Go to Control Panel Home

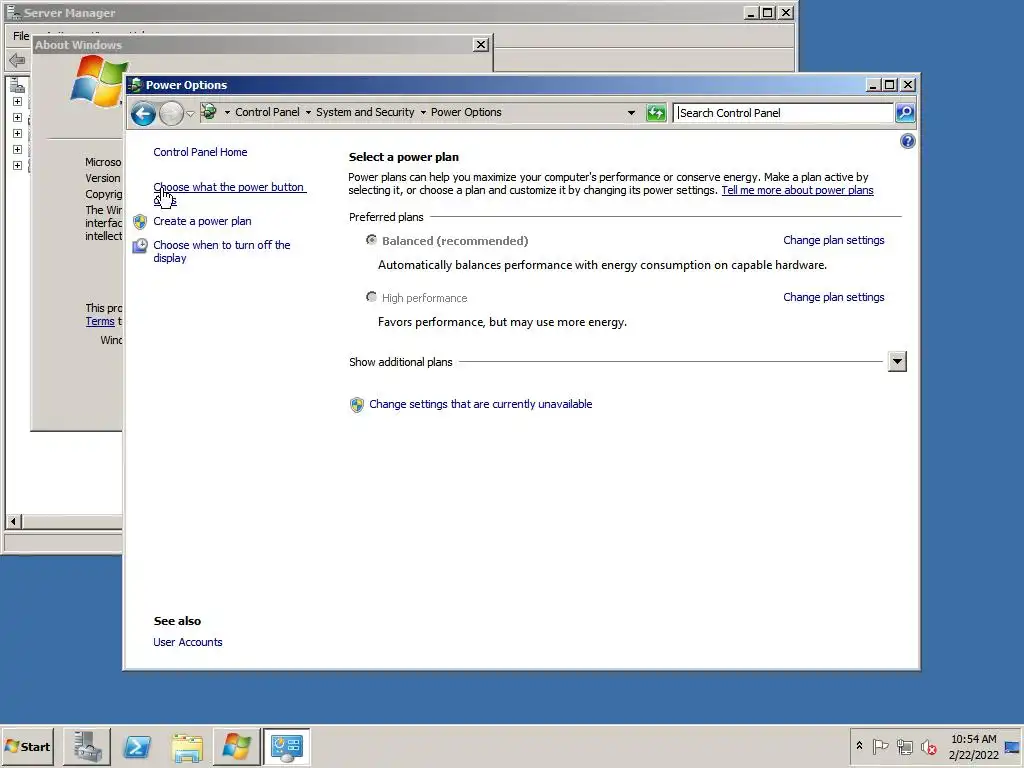[200, 152]
